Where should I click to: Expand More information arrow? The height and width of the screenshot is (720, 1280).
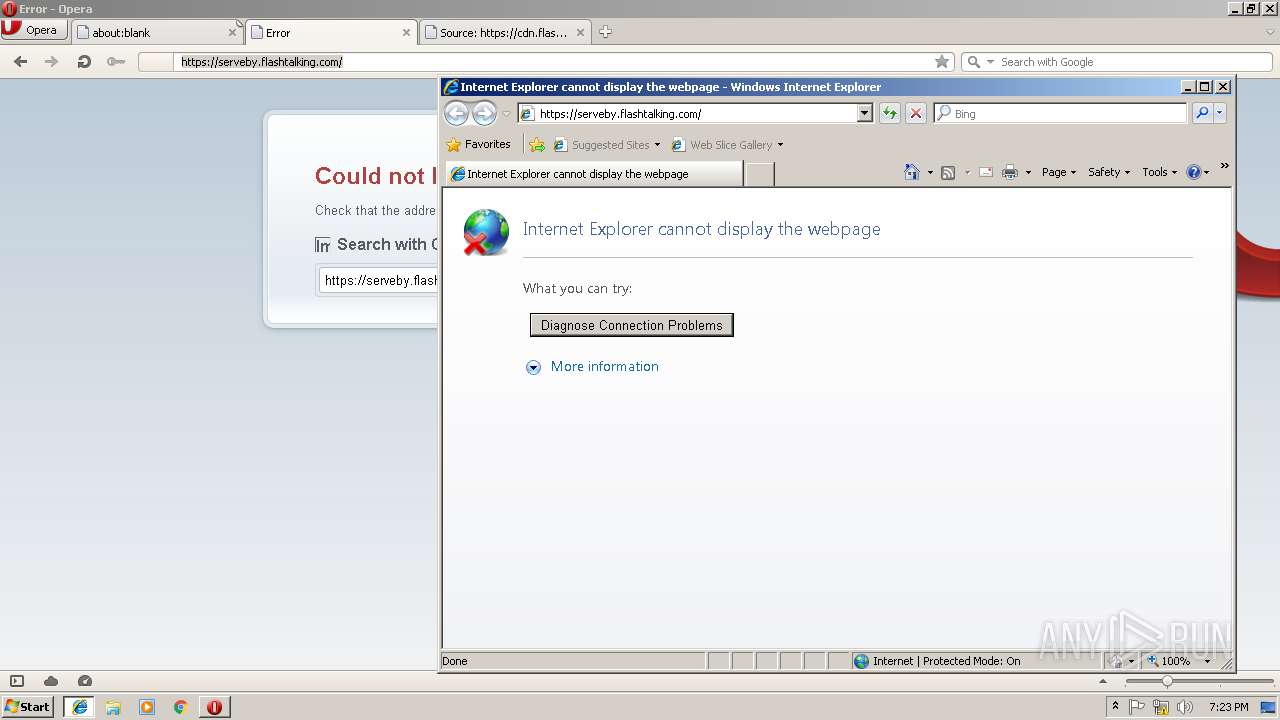click(534, 367)
